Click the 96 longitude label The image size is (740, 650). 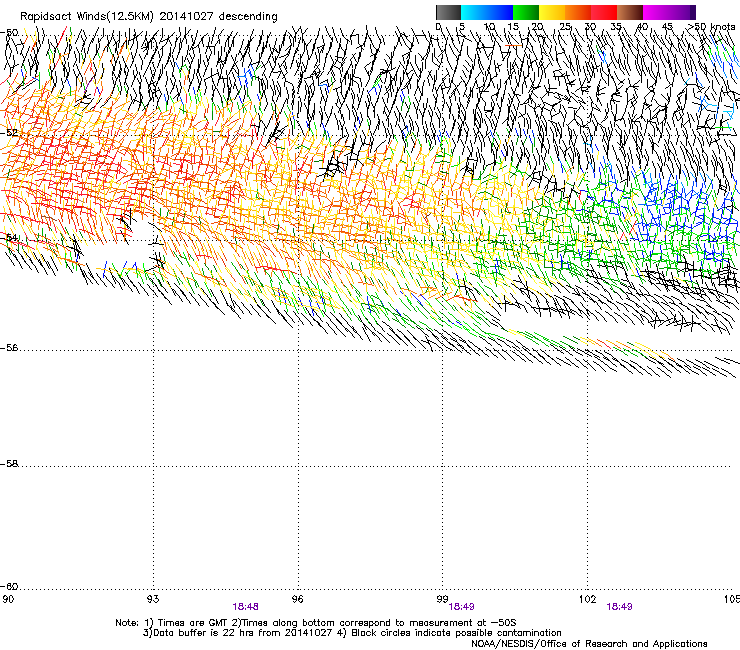[298, 599]
